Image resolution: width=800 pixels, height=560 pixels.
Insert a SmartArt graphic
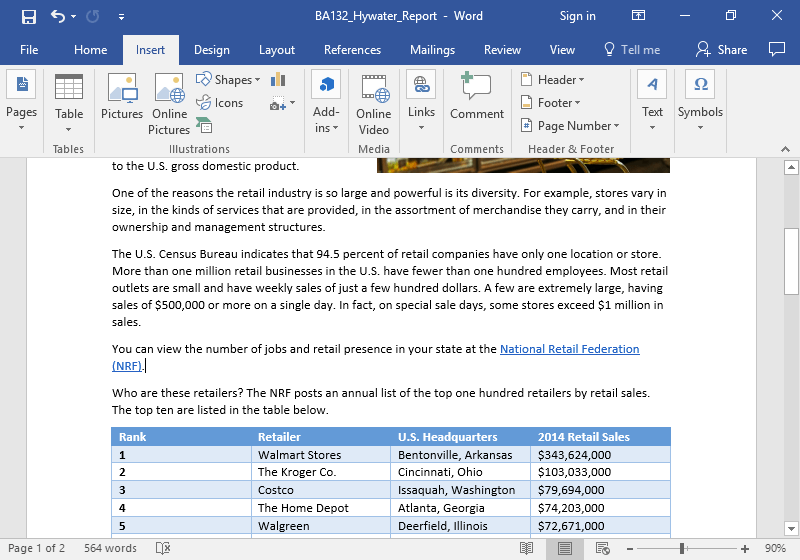[205, 125]
